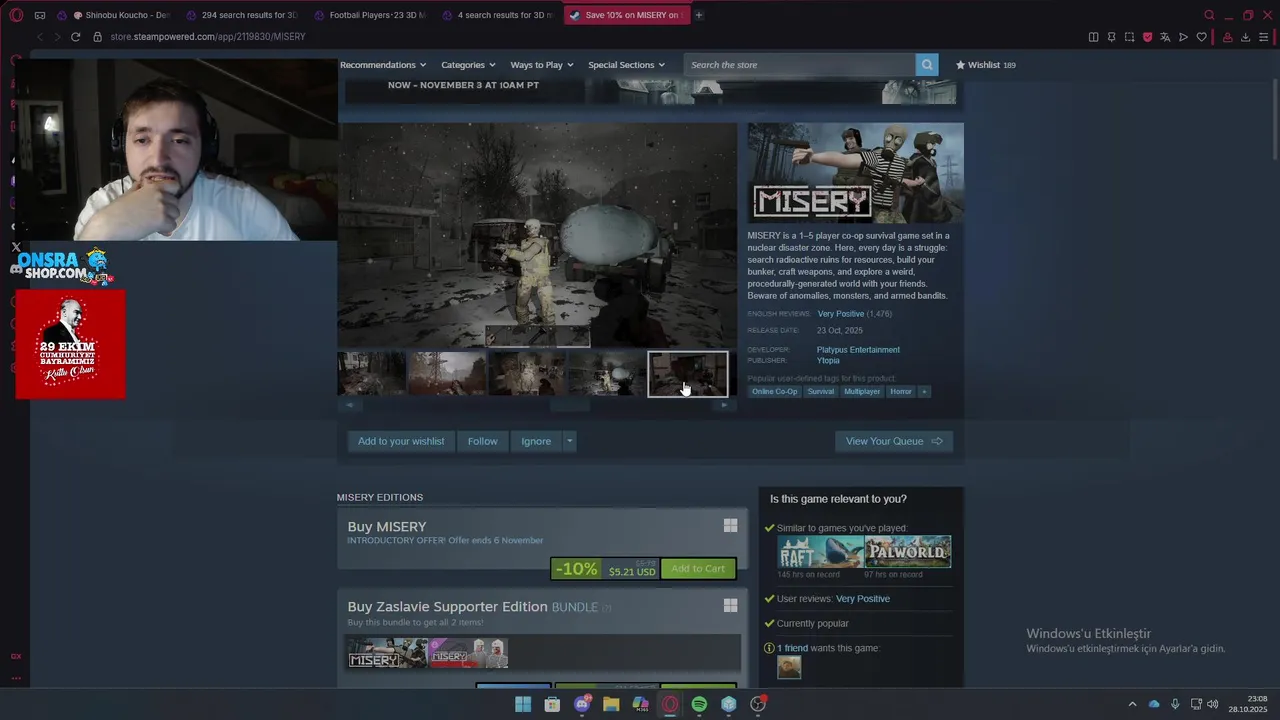Viewport: 1280px width, 720px height.
Task: Open Microsoft Store from taskbar
Action: coord(552,704)
